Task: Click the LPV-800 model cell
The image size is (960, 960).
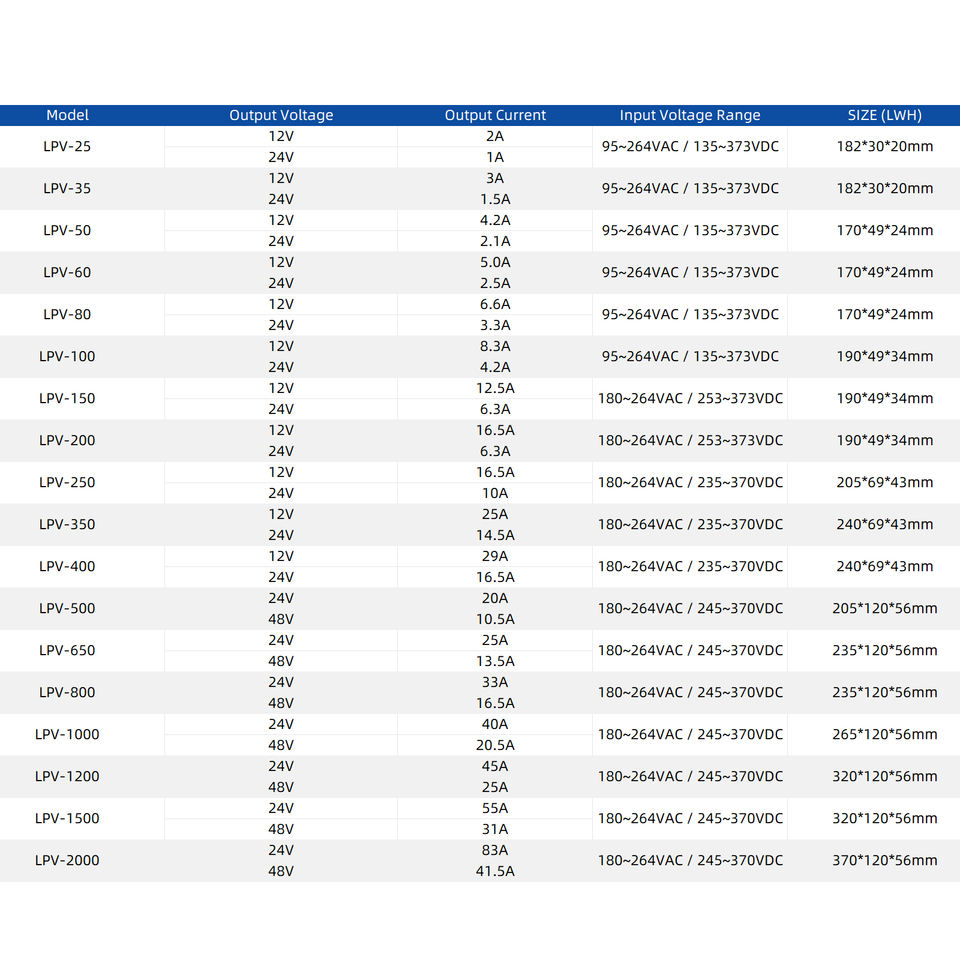Action: tap(67, 692)
